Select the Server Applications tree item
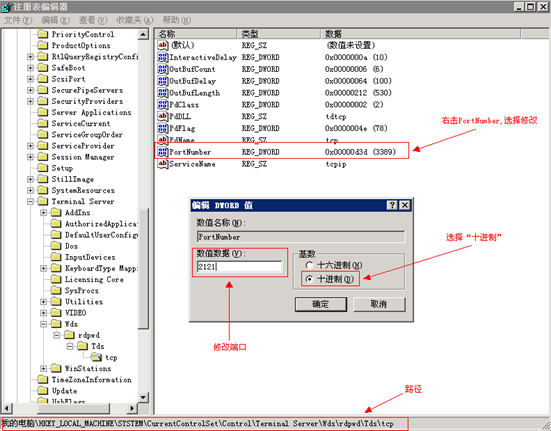 (x=91, y=112)
